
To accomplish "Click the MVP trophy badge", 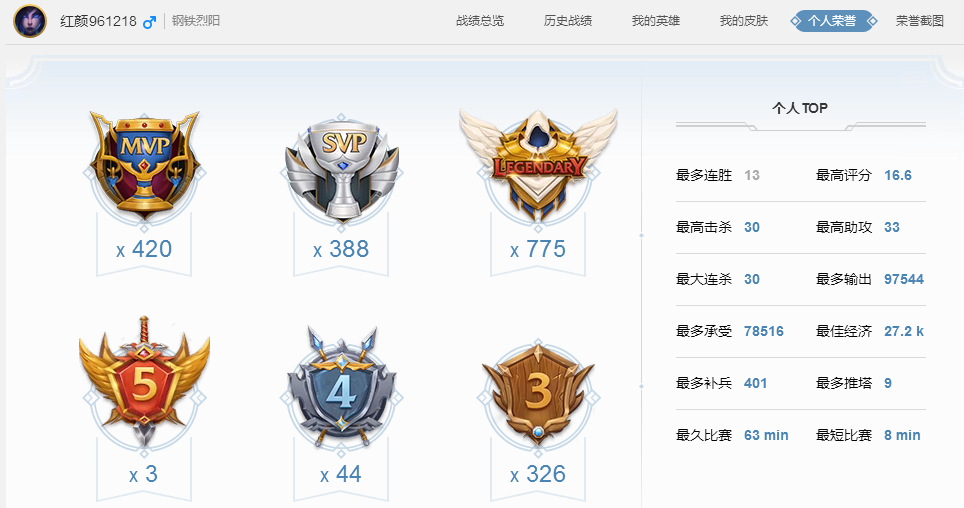I will pos(144,165).
